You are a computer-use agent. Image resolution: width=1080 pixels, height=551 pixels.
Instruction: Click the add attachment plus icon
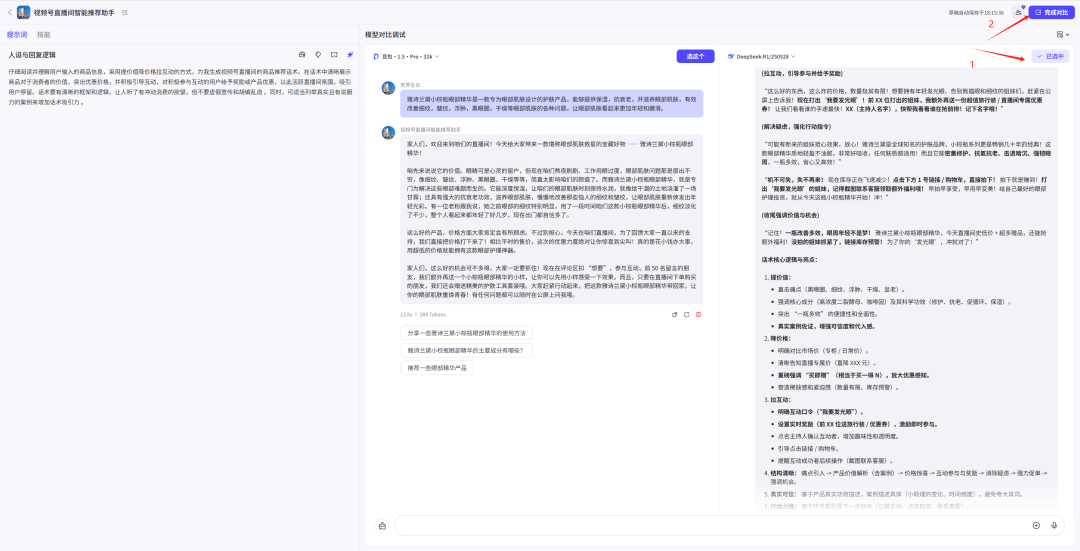click(x=1036, y=526)
